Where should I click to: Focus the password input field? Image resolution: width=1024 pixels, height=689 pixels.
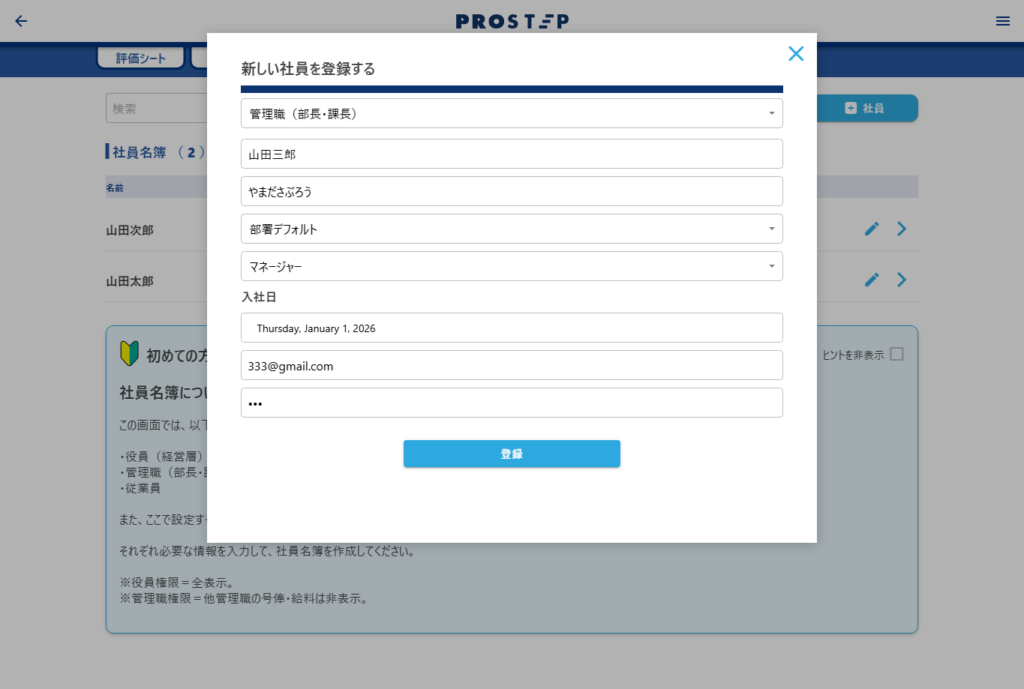click(x=511, y=403)
